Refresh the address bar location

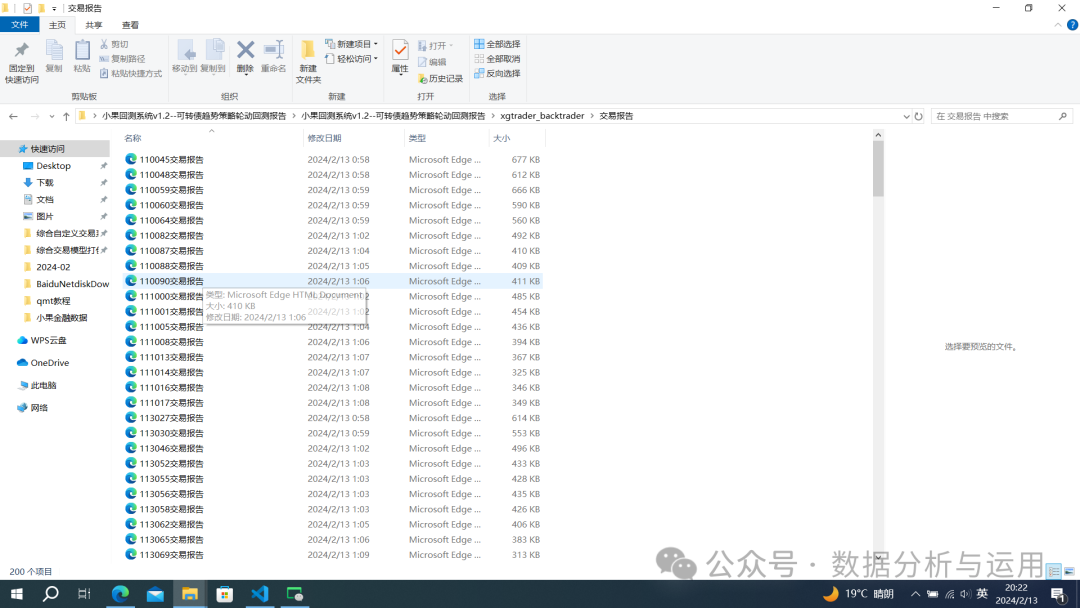tap(918, 116)
